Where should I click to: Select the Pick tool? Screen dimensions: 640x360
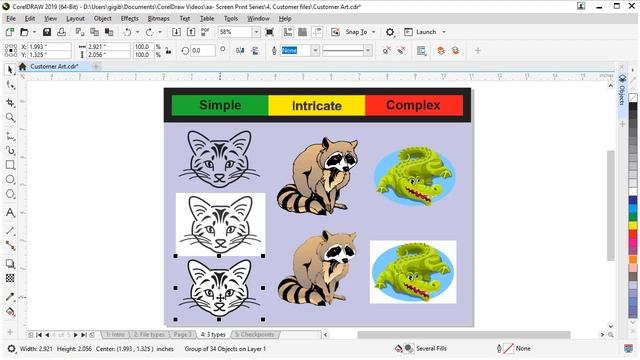click(x=10, y=70)
